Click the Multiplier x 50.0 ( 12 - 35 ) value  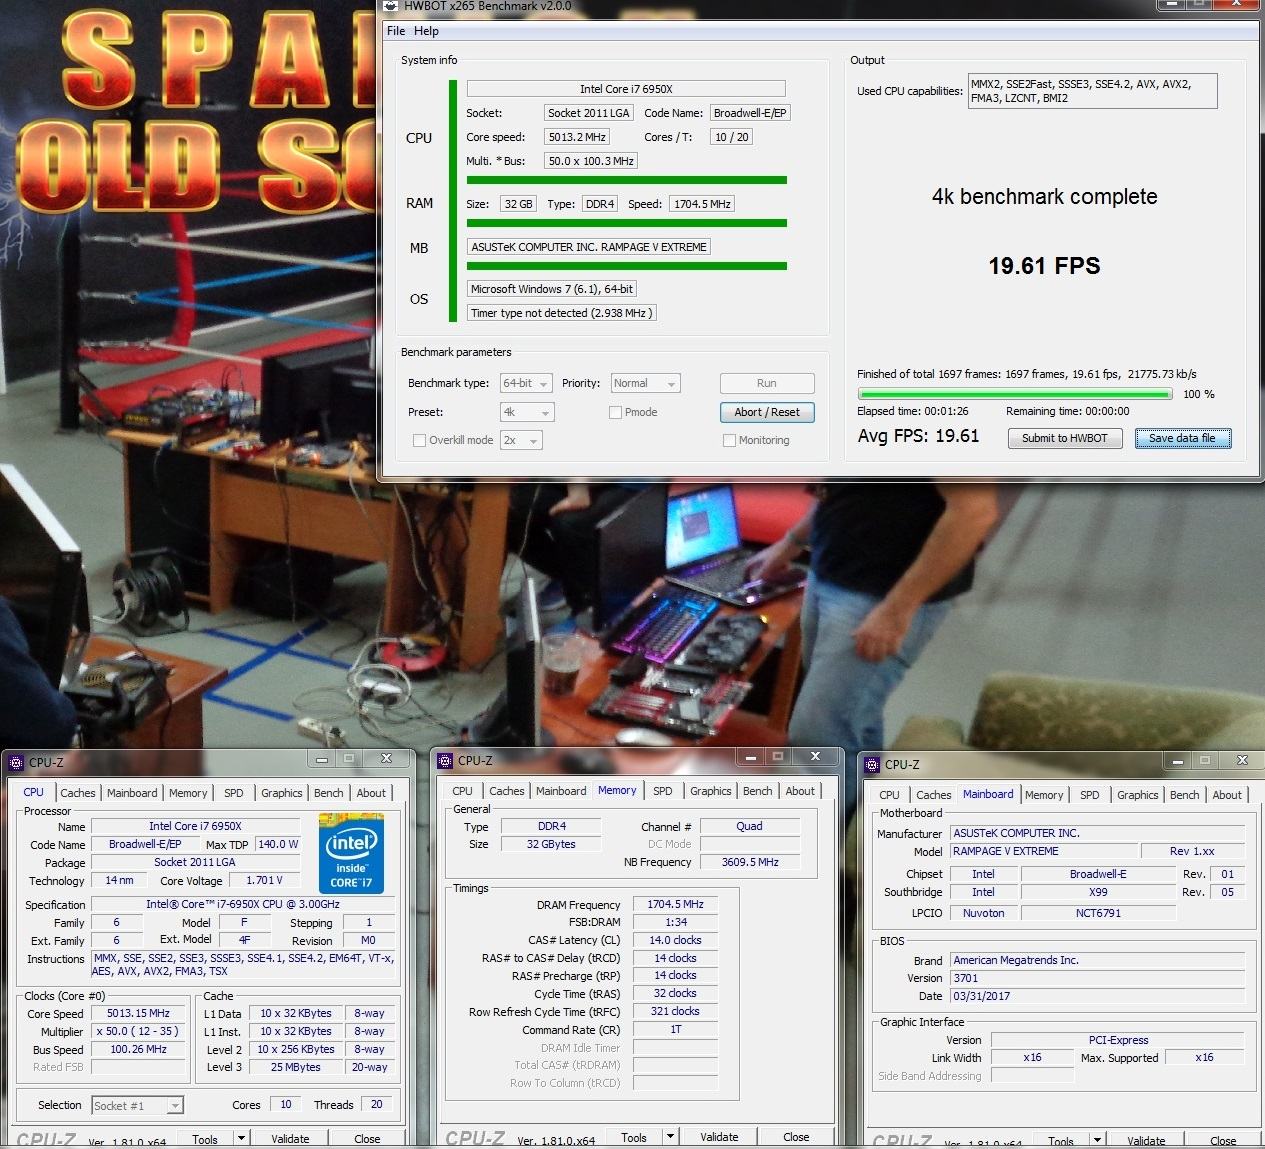point(137,1031)
